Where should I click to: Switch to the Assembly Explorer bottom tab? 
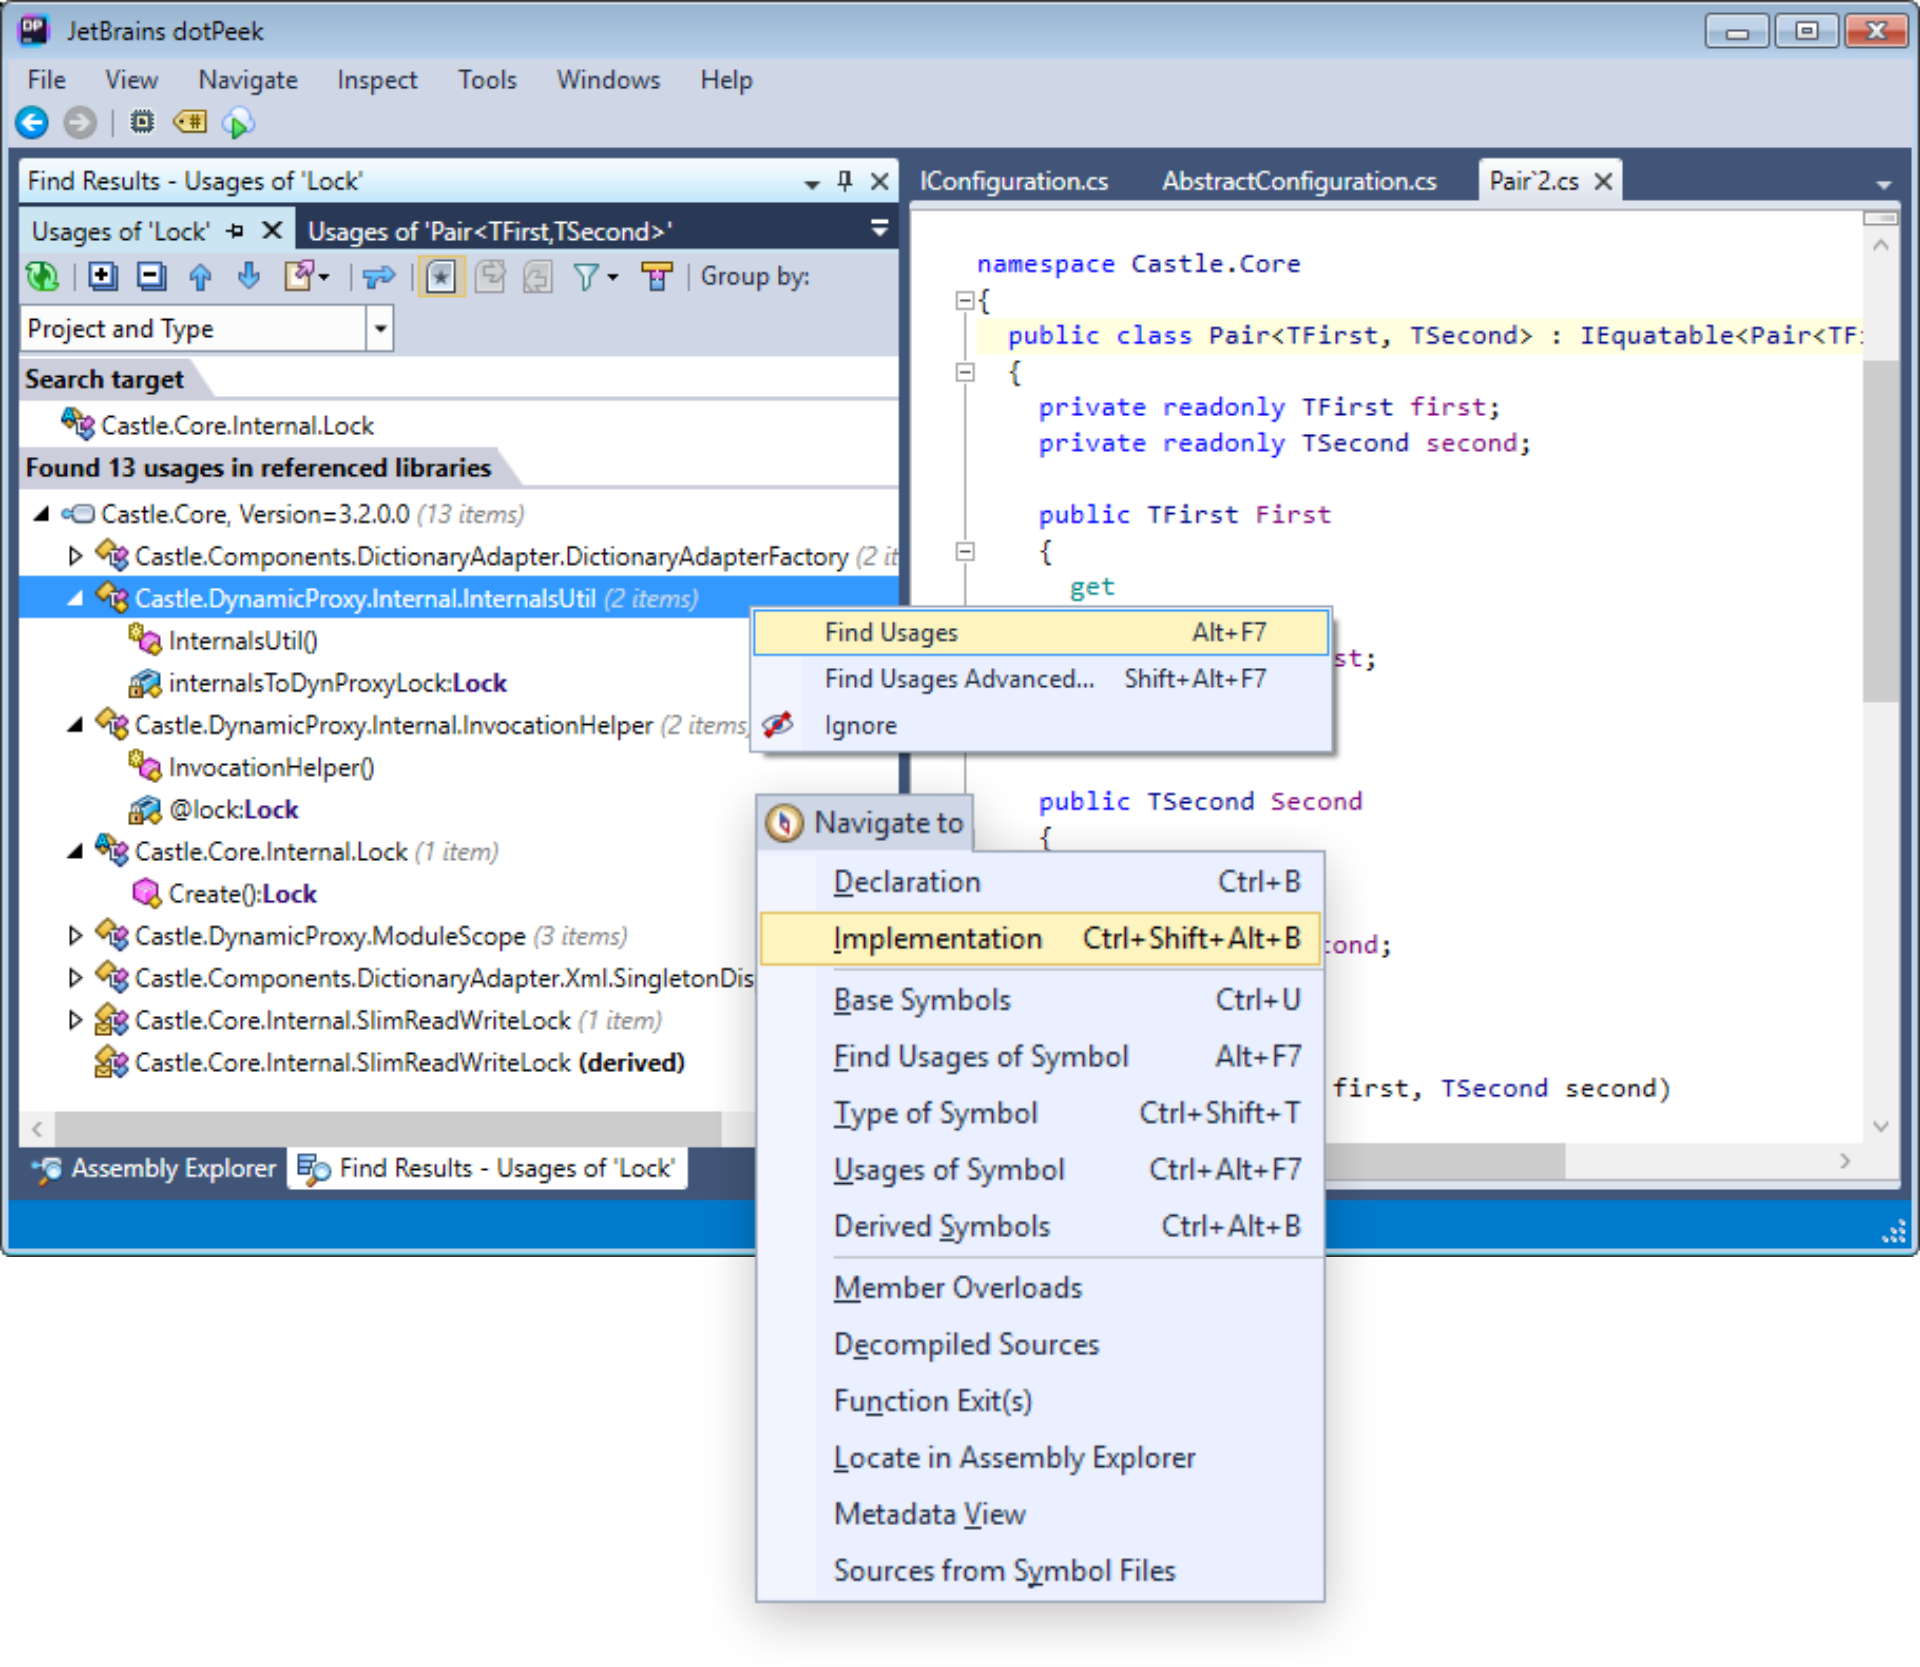click(154, 1168)
